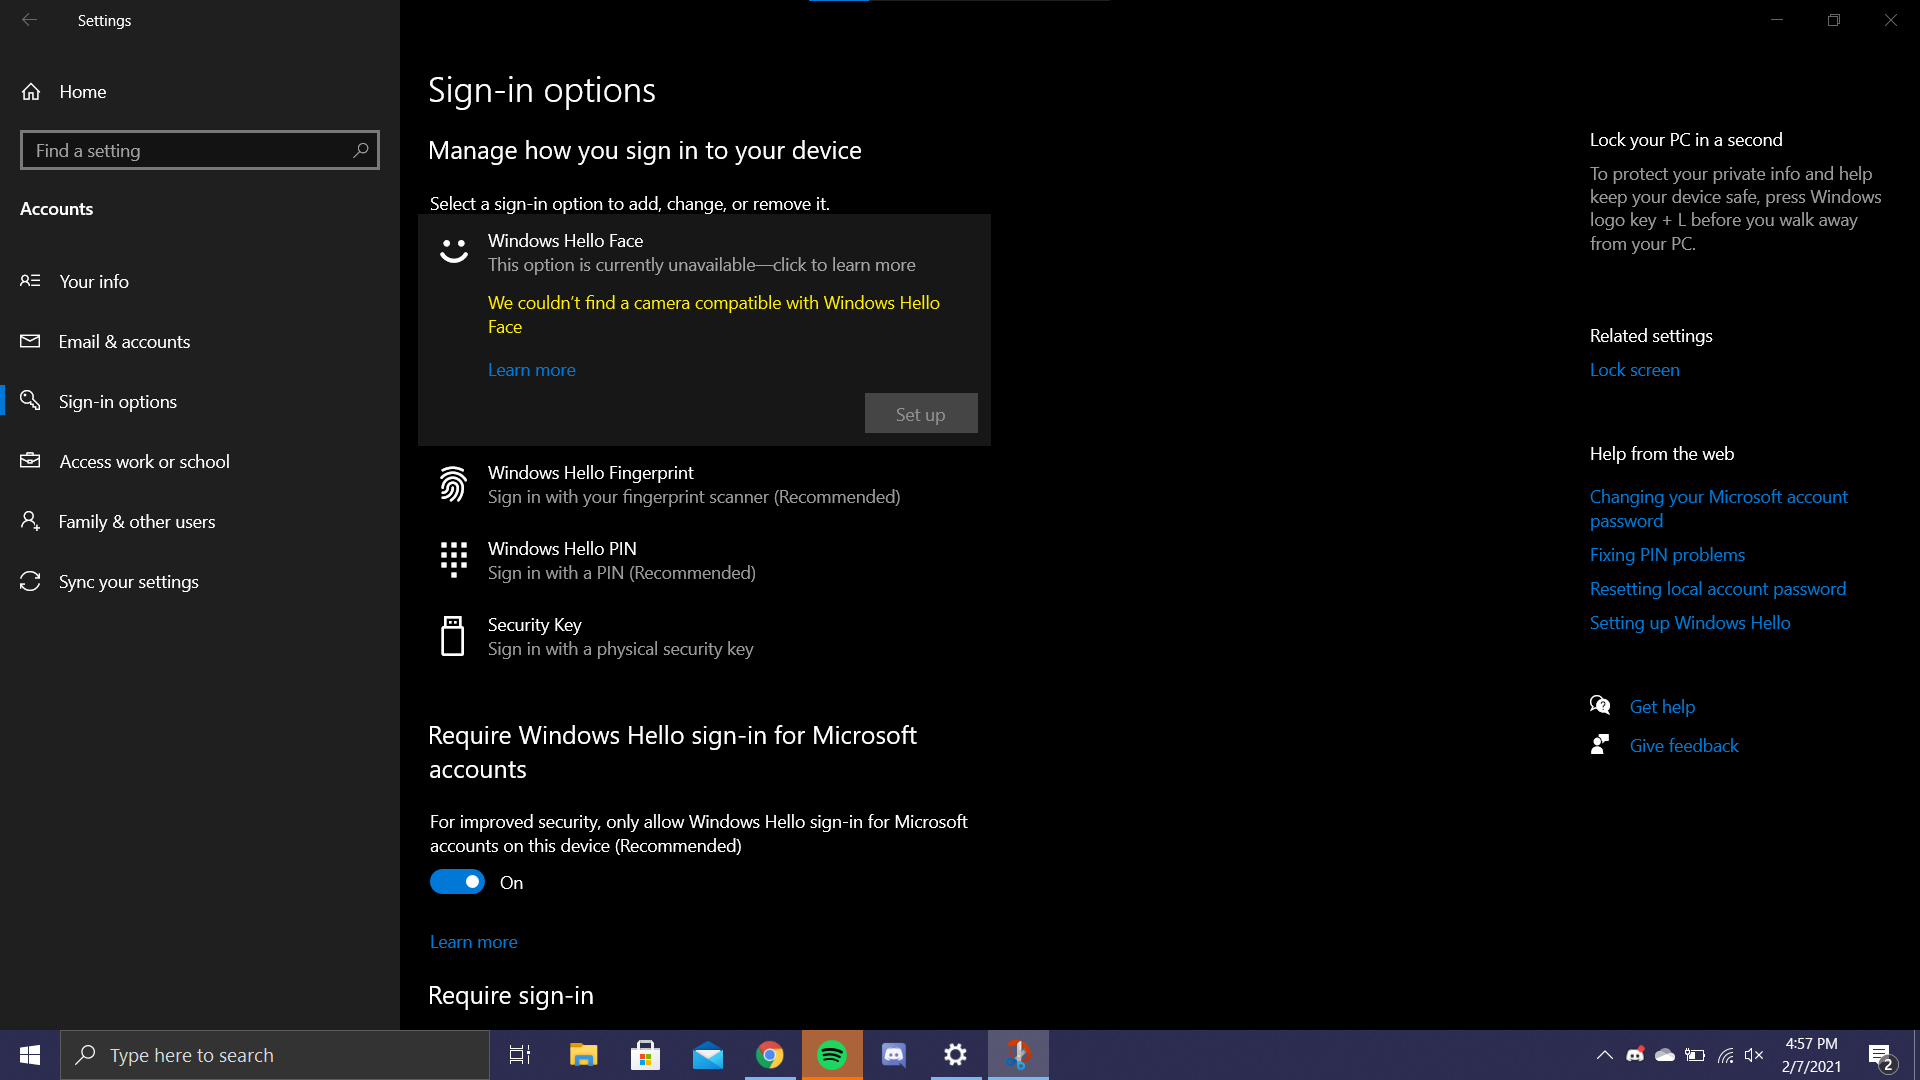Open the Action Center notifications icon
This screenshot has height=1080, width=1920.
point(1880,1055)
